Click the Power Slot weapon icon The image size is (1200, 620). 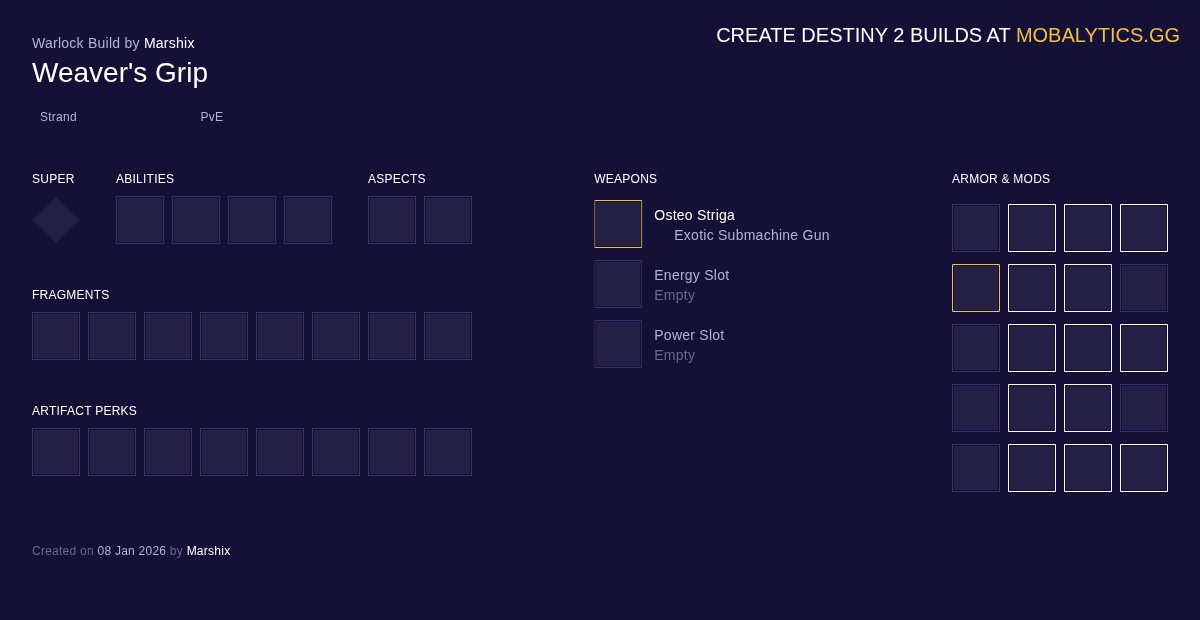click(618, 344)
